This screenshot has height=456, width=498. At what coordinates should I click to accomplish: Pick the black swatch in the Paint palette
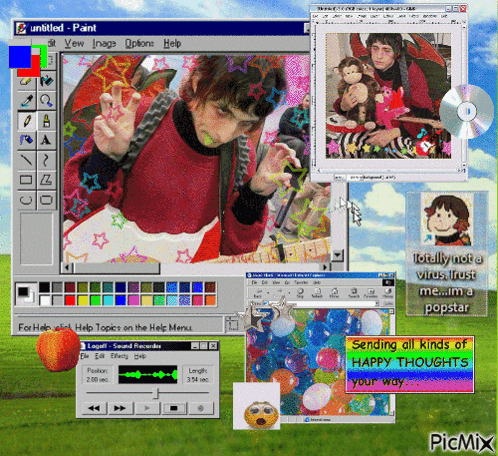coord(44,287)
